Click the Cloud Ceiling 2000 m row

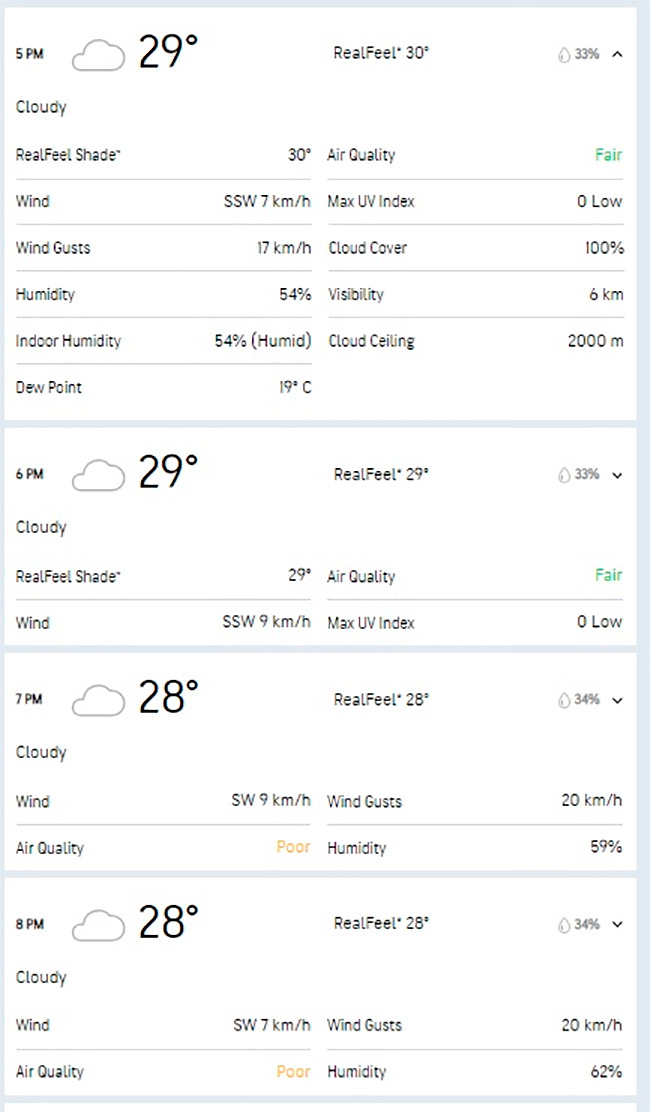click(x=476, y=341)
